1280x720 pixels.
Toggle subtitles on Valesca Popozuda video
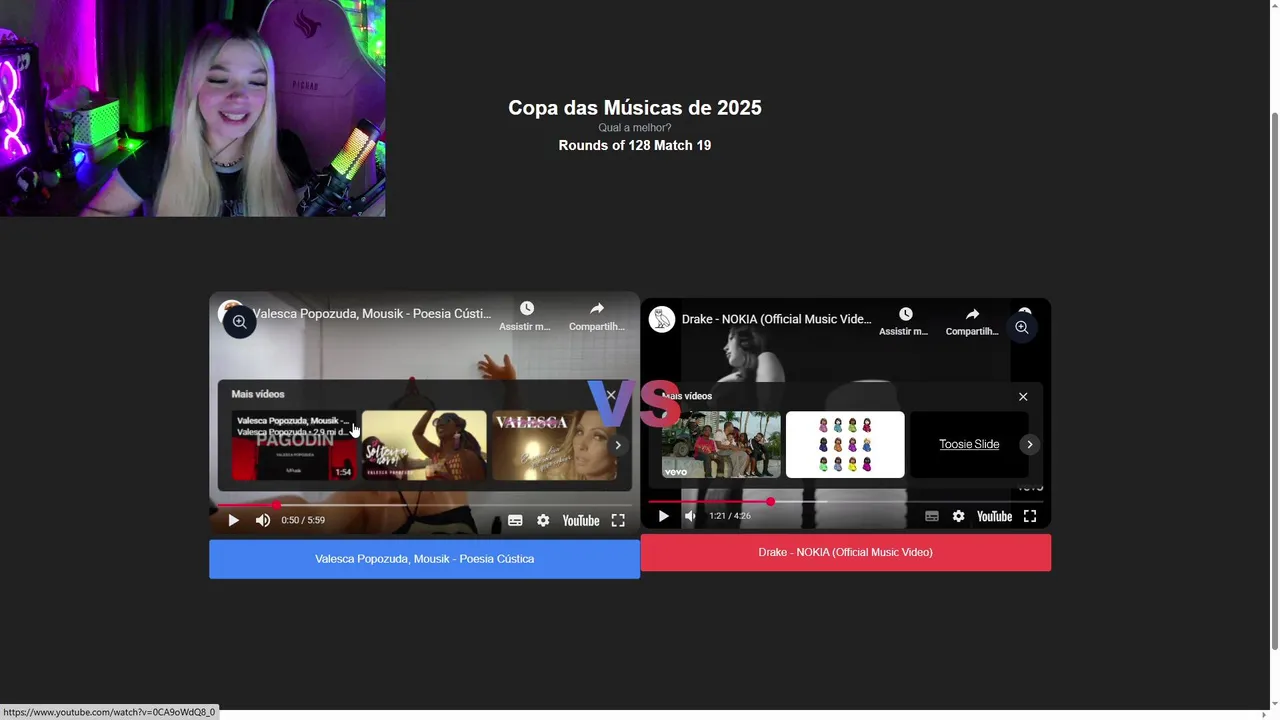coord(515,520)
